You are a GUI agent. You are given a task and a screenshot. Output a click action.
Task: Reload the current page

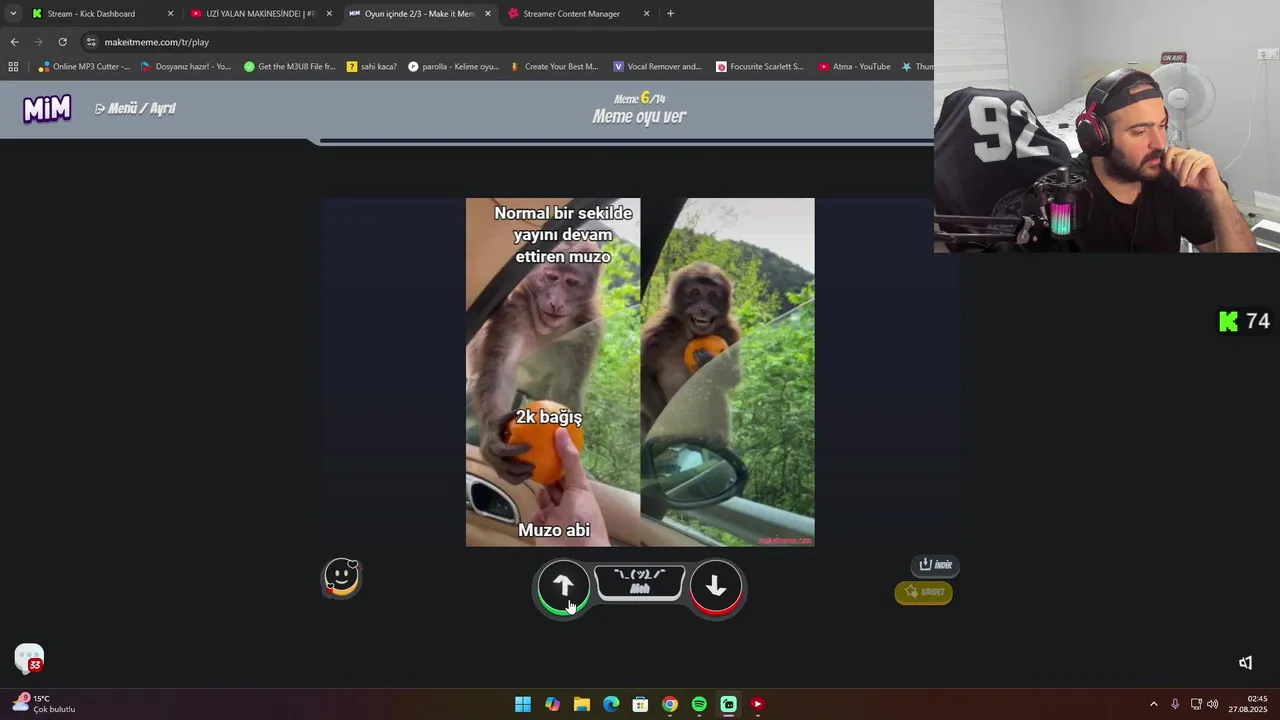62,42
